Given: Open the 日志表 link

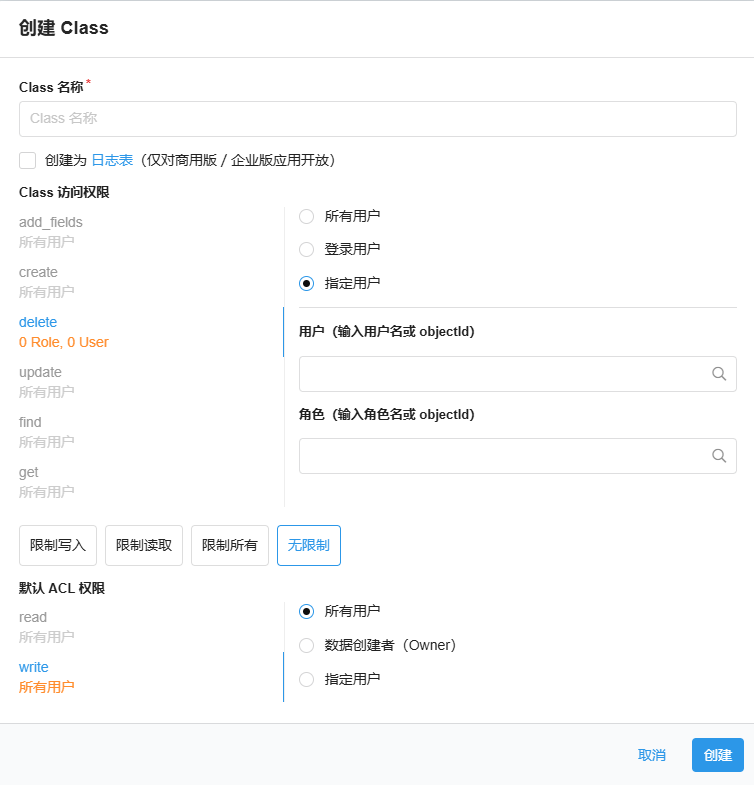Looking at the screenshot, I should [x=112, y=160].
